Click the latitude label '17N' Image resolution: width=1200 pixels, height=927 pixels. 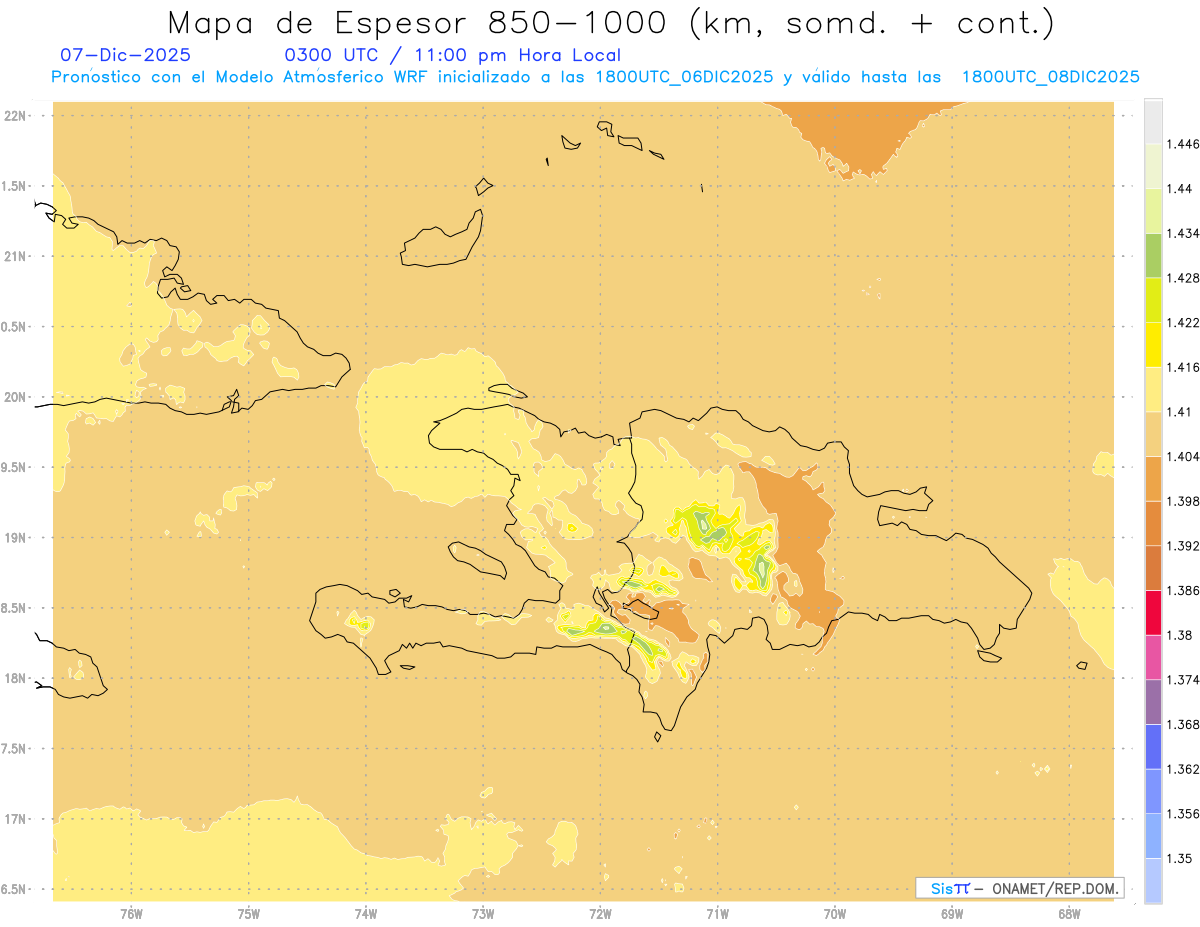click(x=16, y=819)
